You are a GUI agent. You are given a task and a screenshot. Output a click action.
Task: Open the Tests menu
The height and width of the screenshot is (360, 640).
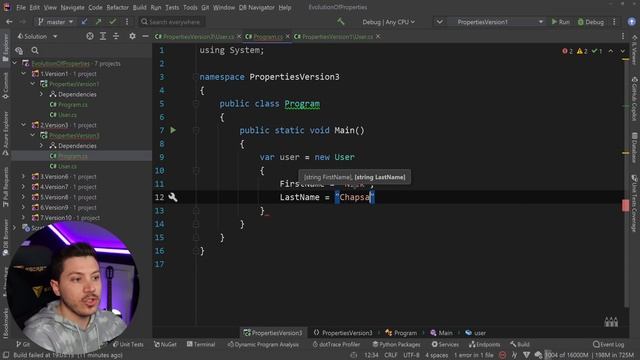(172, 7)
